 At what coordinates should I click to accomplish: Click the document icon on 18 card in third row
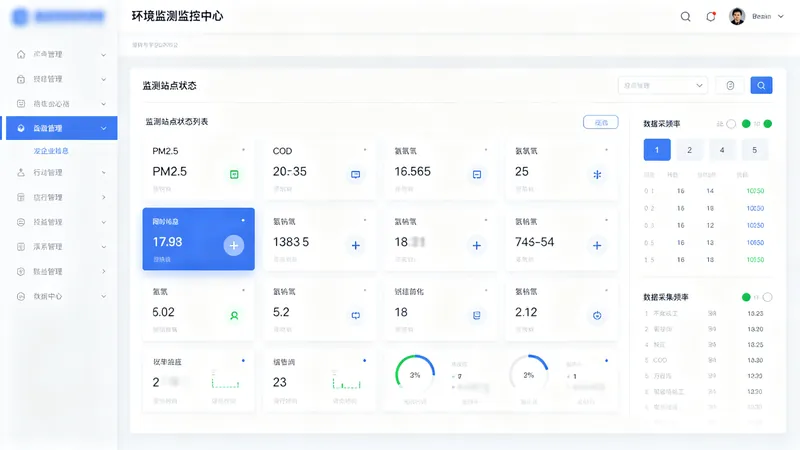[x=477, y=316]
